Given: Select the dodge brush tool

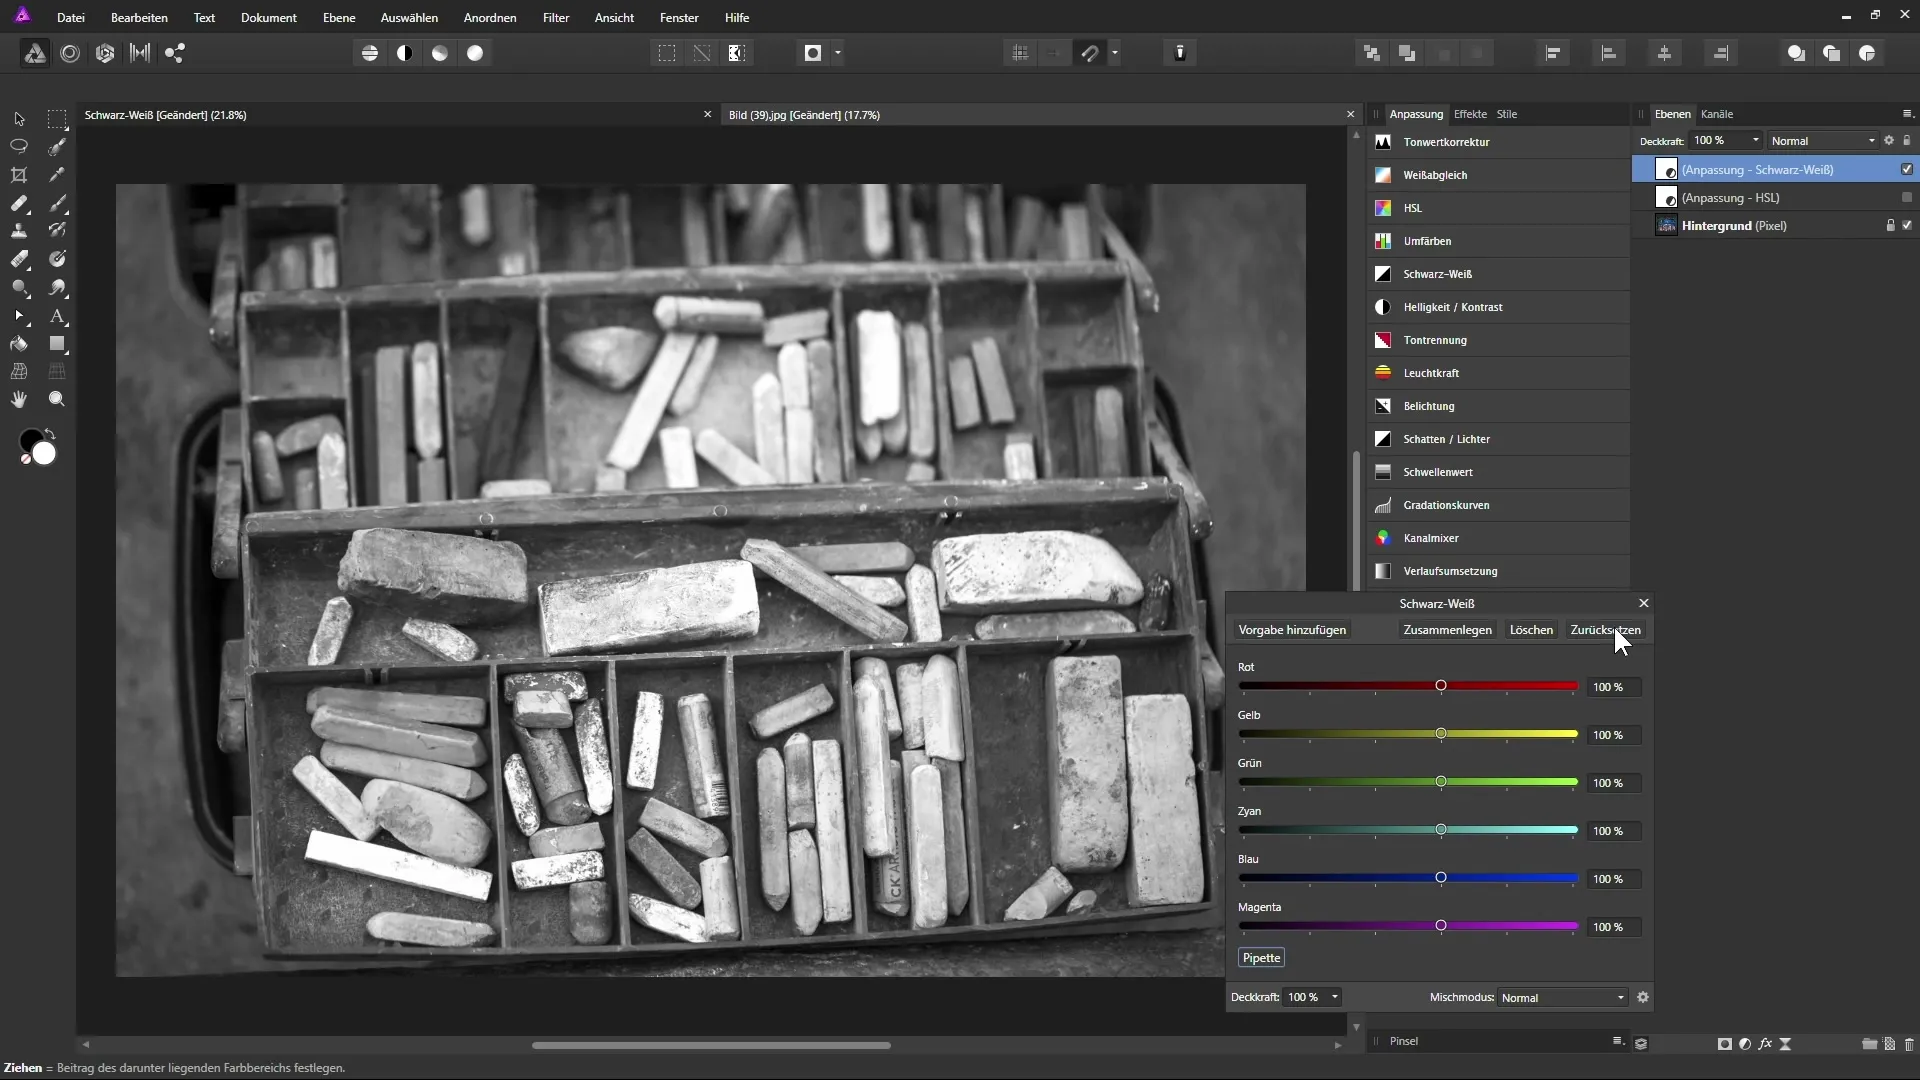Looking at the screenshot, I should tap(19, 287).
